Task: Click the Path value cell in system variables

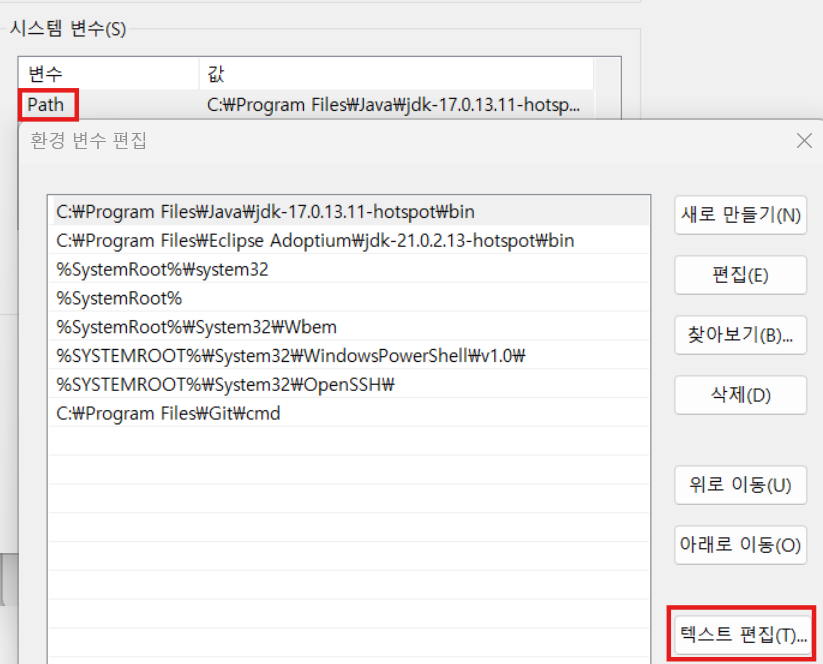Action: pos(394,105)
